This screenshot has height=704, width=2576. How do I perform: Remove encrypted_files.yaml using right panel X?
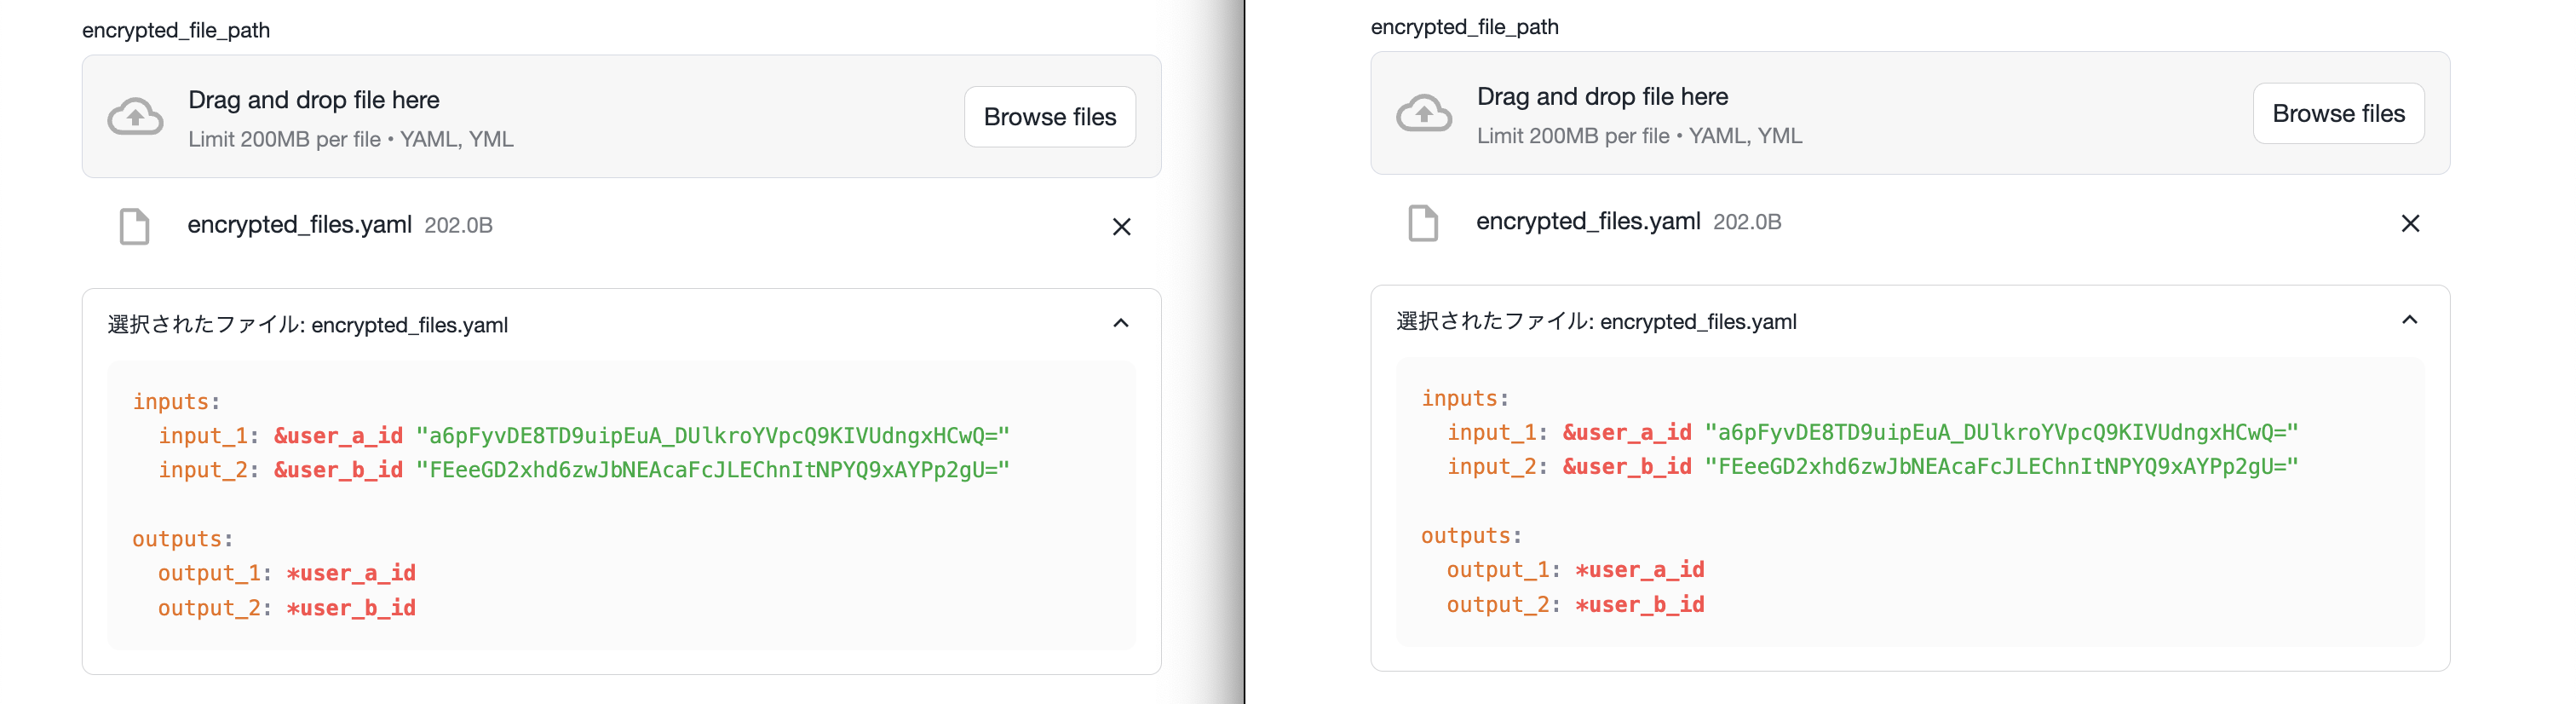[2409, 223]
